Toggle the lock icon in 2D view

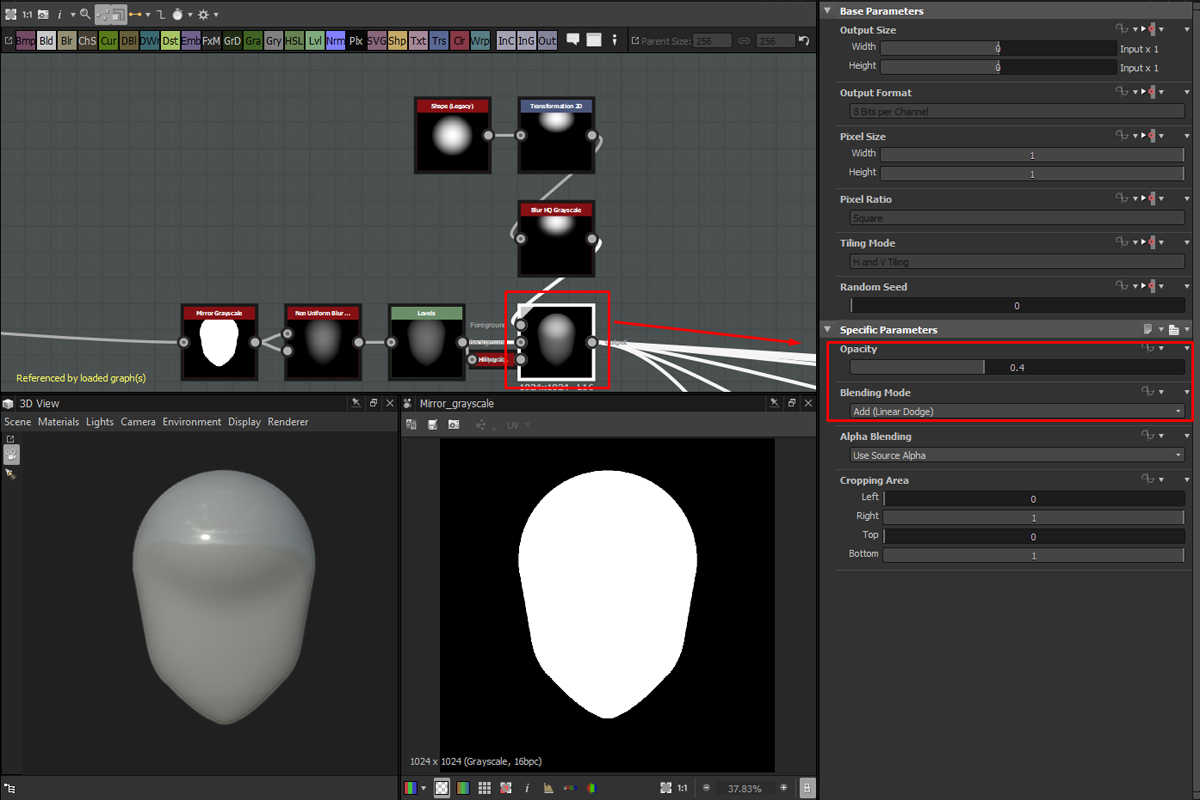(x=807, y=788)
